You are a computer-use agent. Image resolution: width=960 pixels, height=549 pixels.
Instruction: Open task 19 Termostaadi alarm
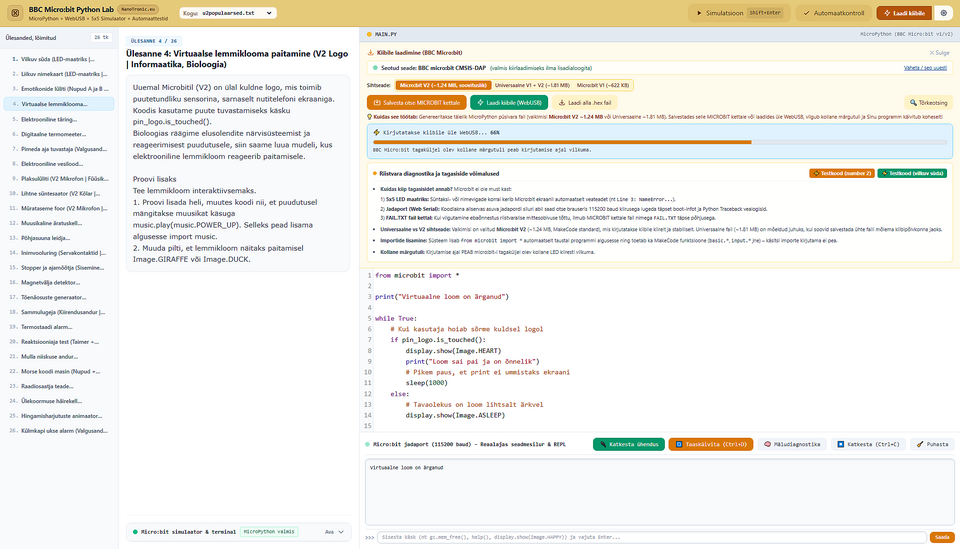59,327
